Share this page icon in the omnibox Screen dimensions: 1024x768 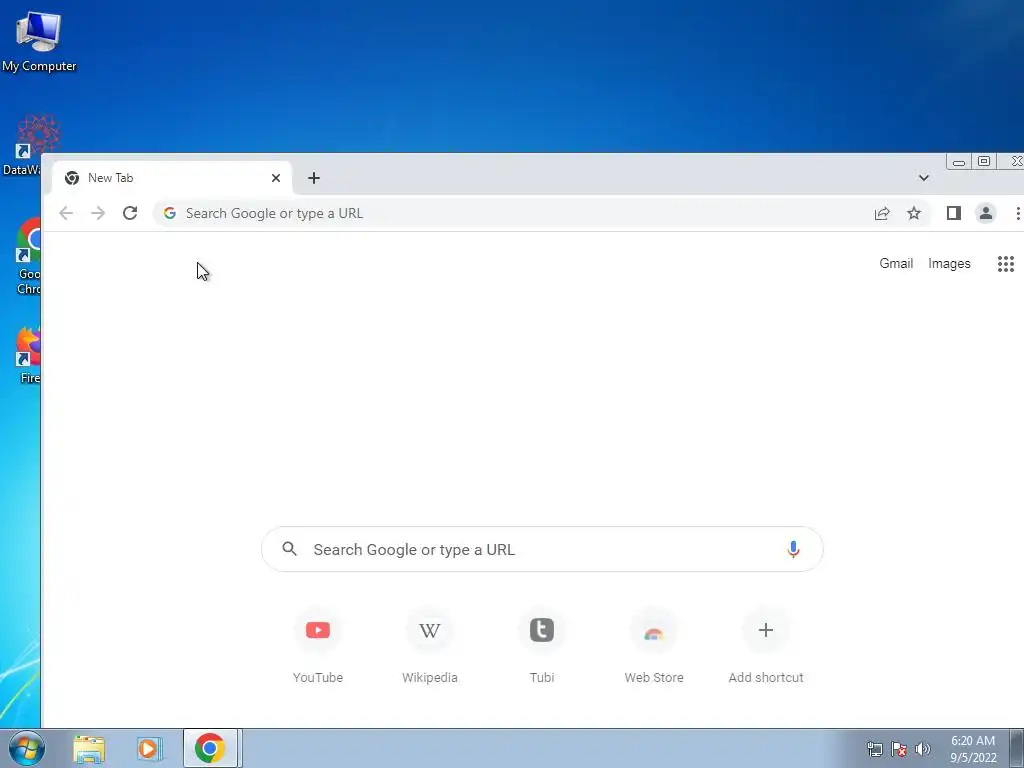point(882,213)
